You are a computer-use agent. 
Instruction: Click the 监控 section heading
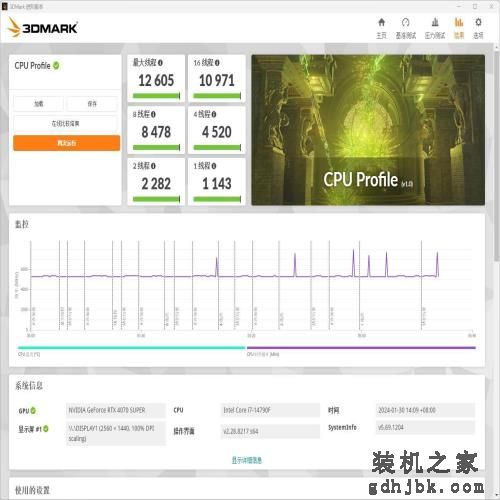22,224
